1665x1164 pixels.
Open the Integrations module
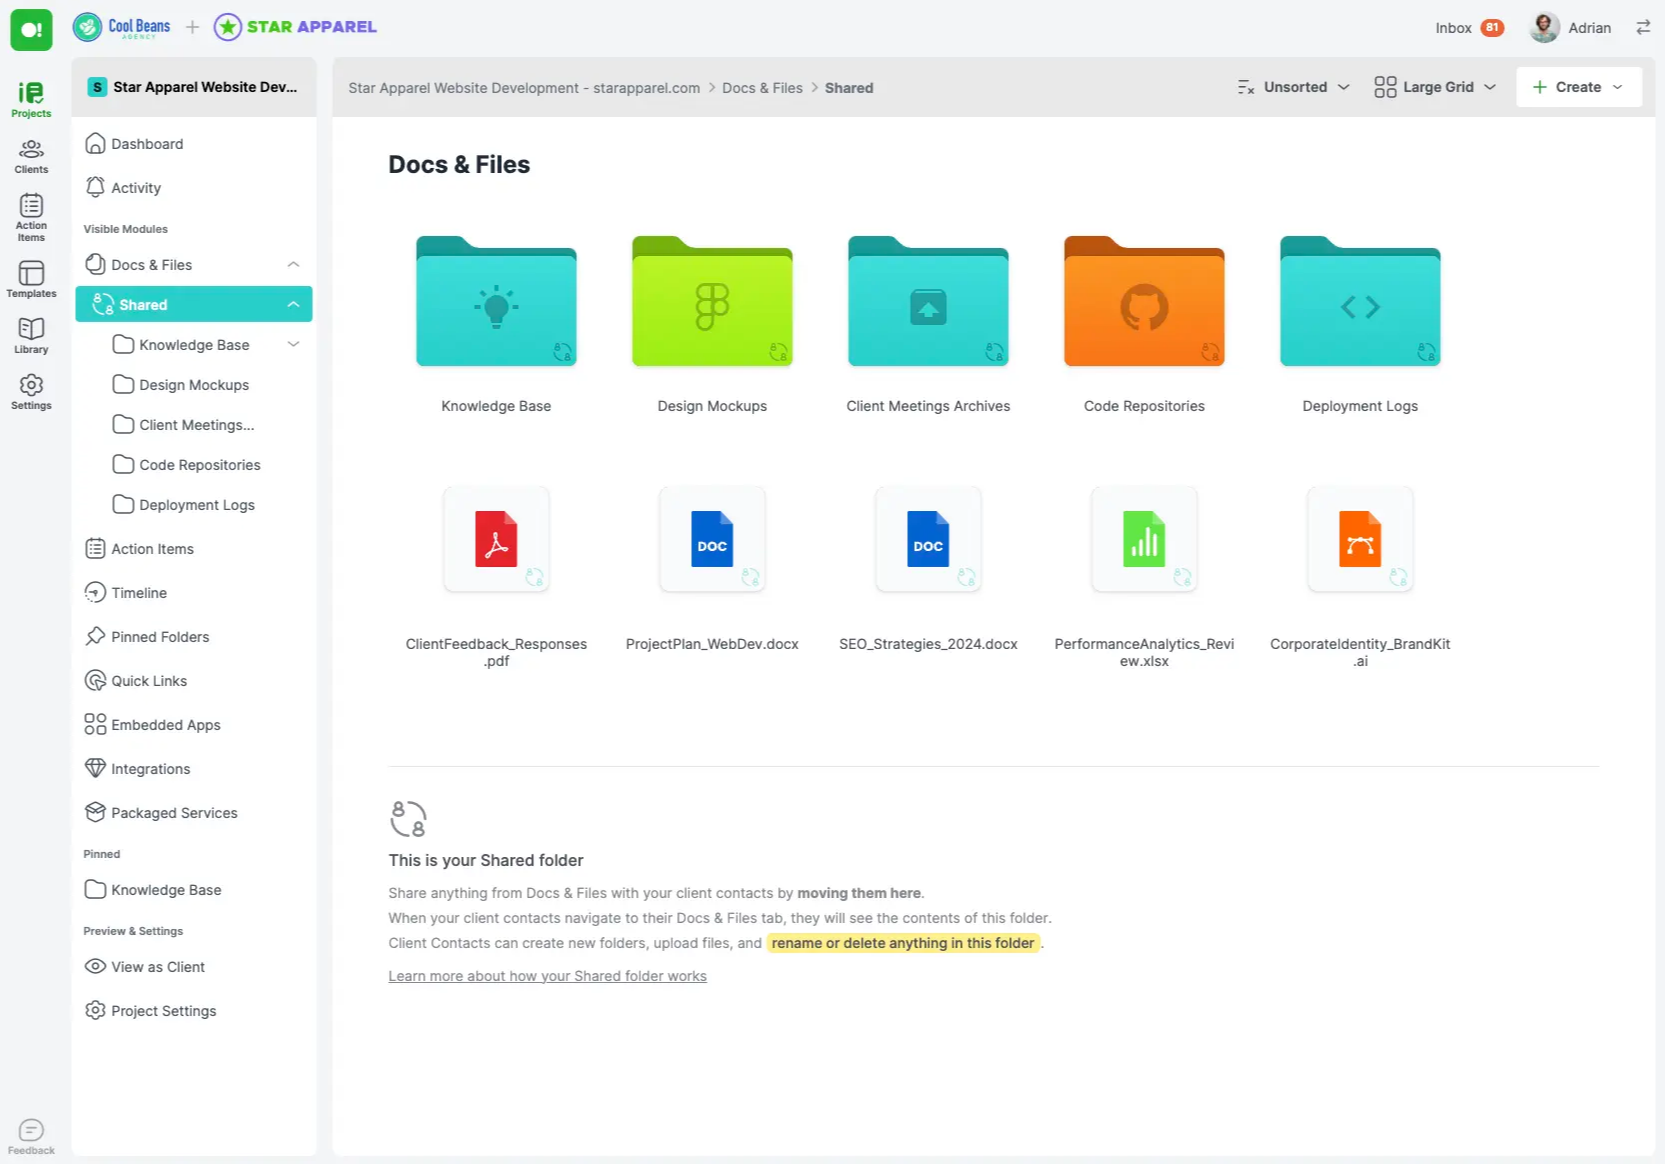pyautogui.click(x=150, y=768)
